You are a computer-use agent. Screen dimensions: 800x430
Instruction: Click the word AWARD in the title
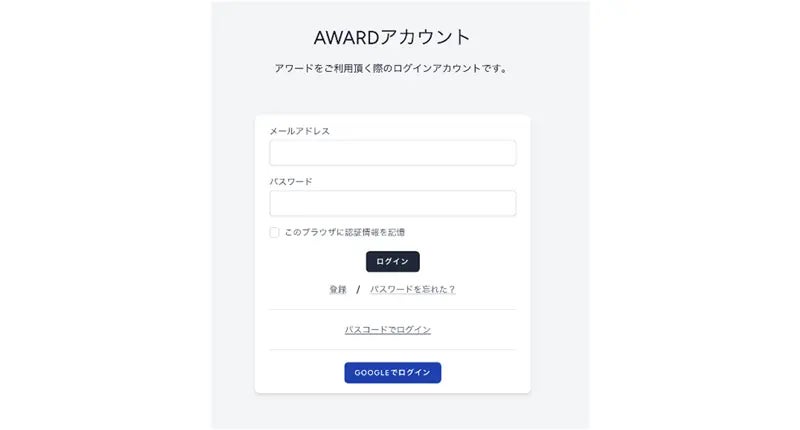click(346, 37)
